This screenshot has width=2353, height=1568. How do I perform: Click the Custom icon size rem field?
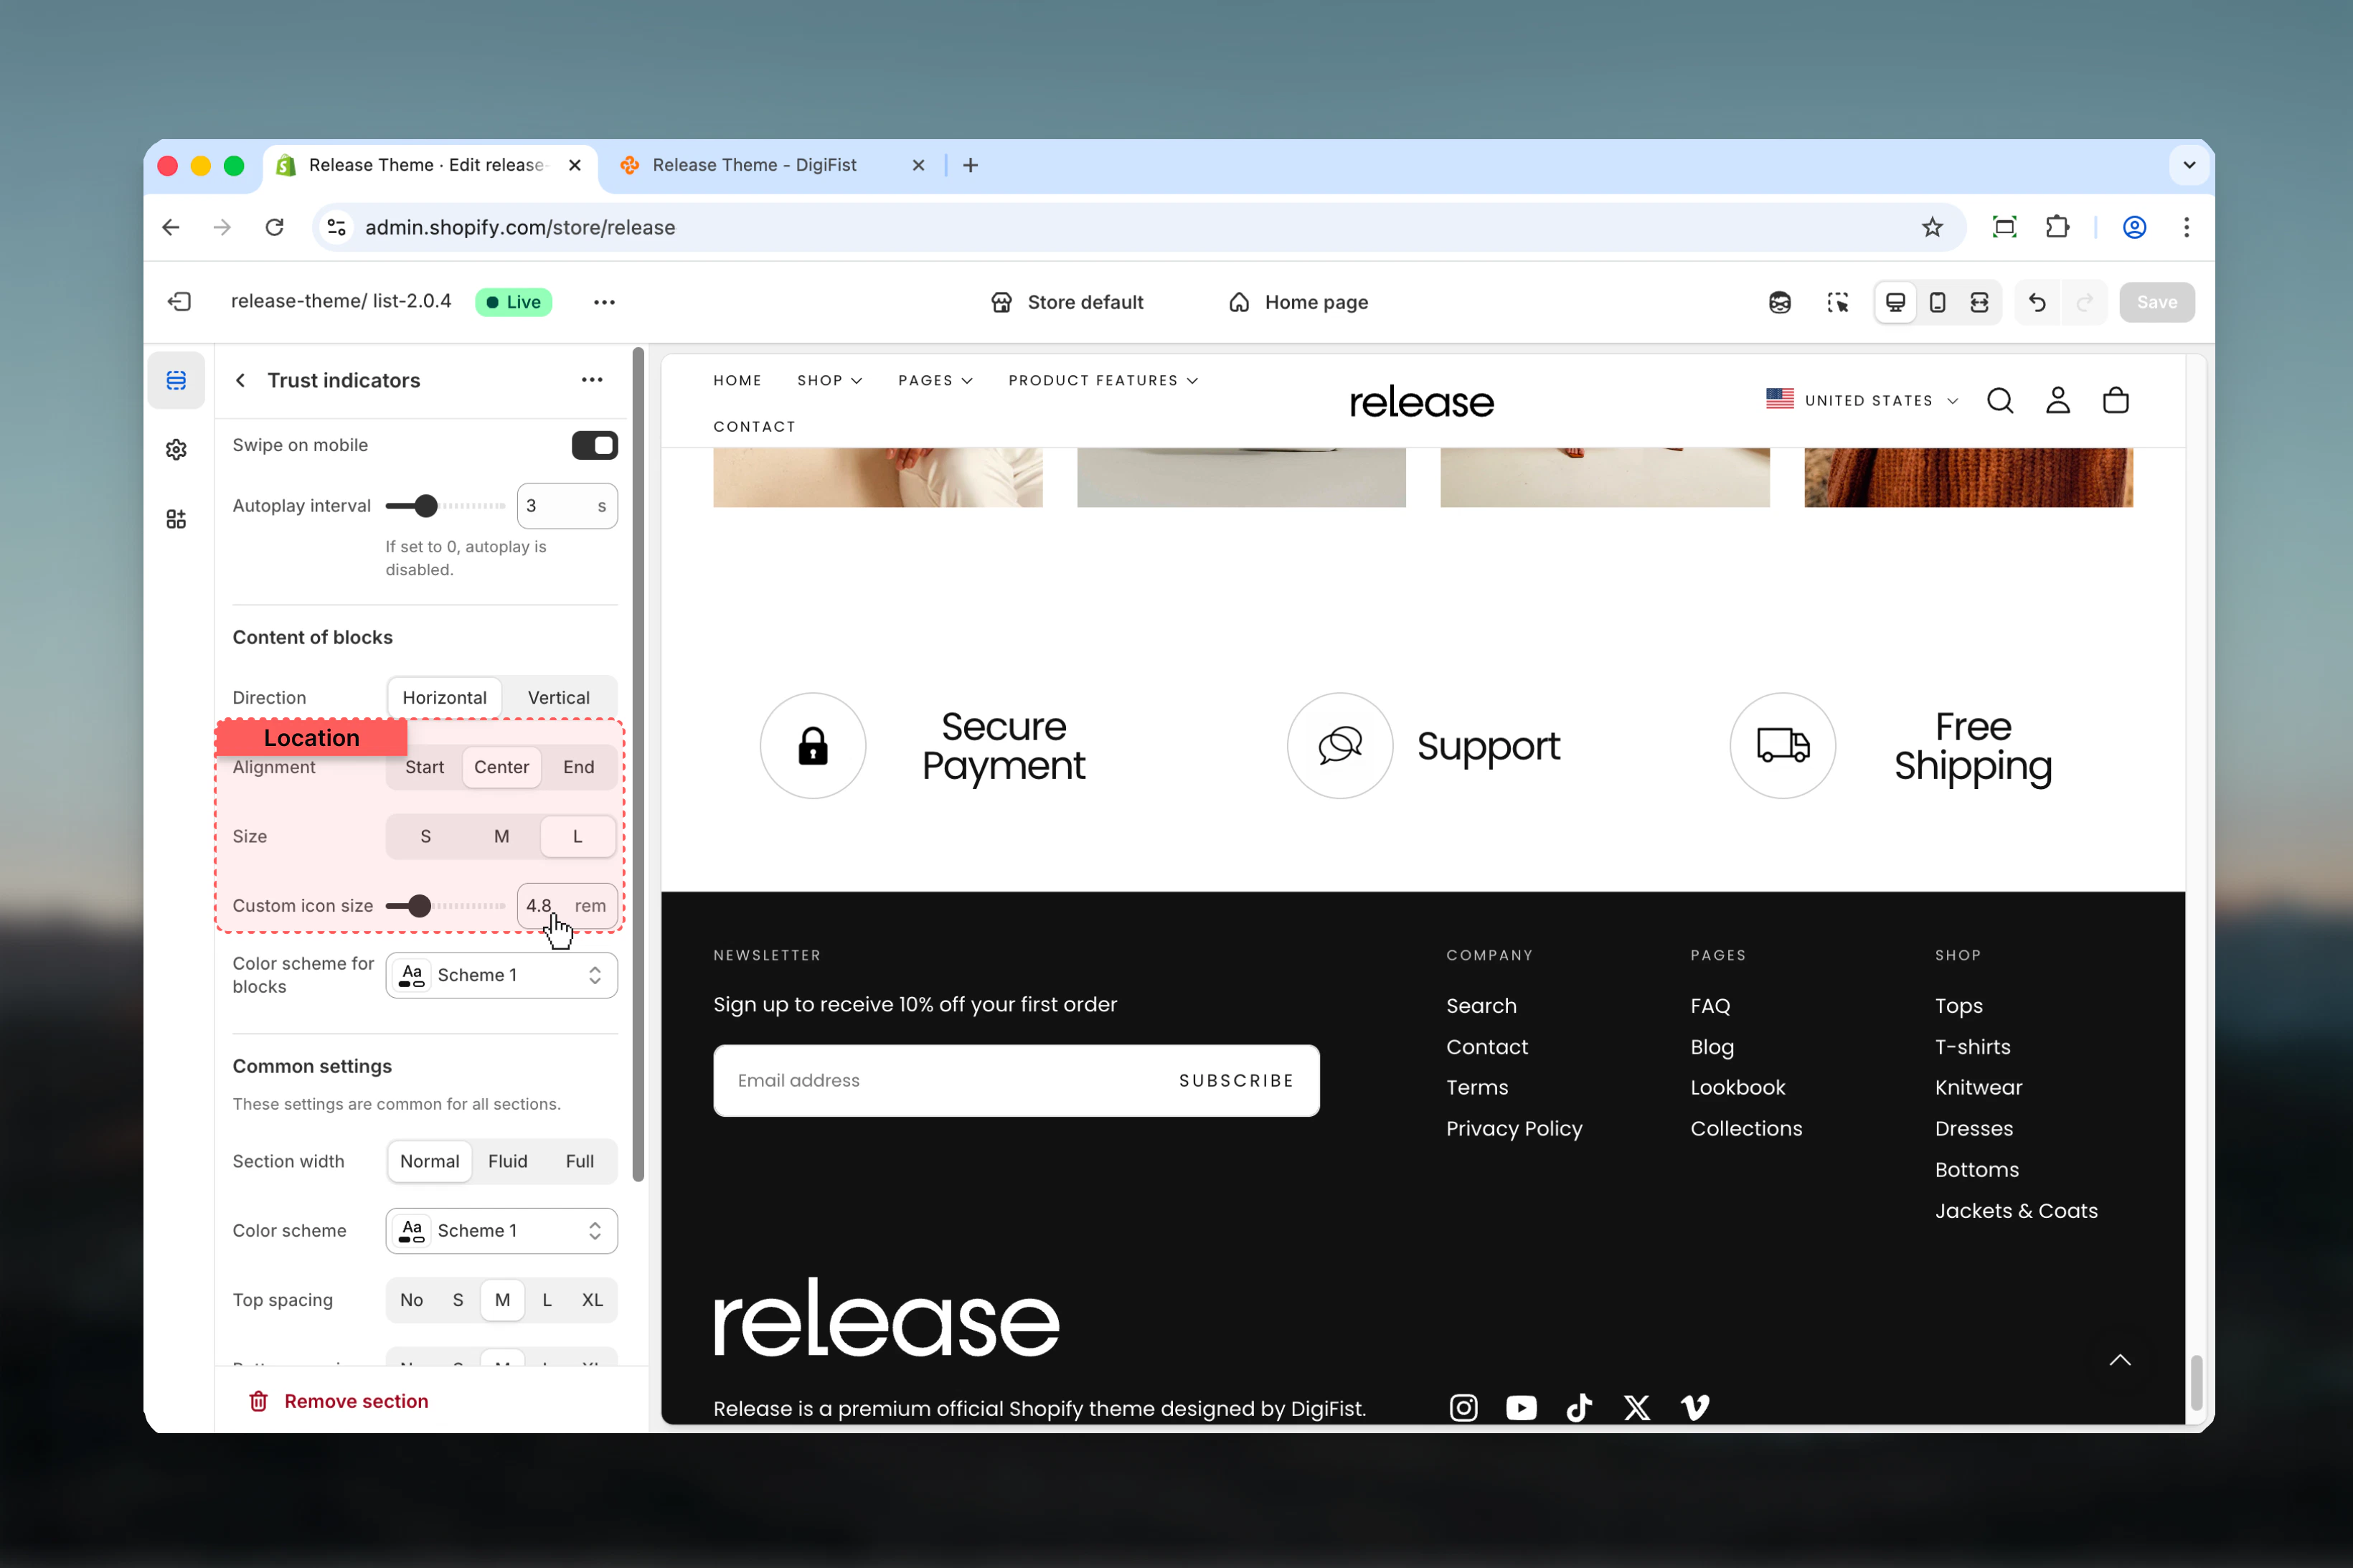coord(566,906)
